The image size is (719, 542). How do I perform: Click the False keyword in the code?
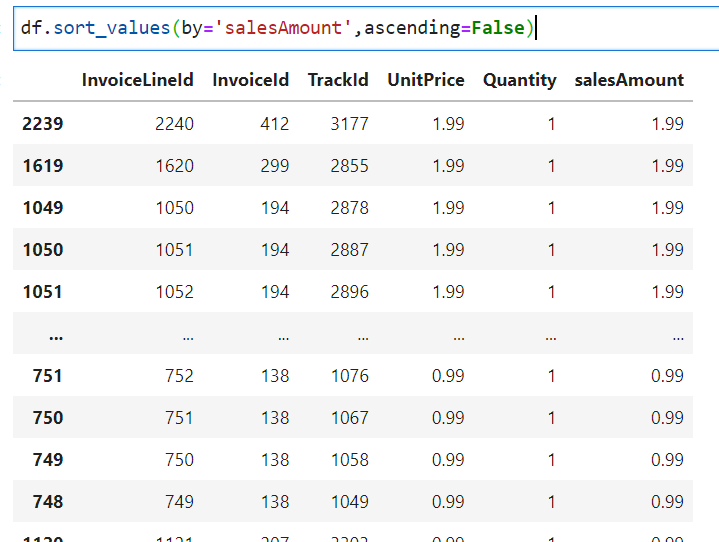pyautogui.click(x=498, y=28)
